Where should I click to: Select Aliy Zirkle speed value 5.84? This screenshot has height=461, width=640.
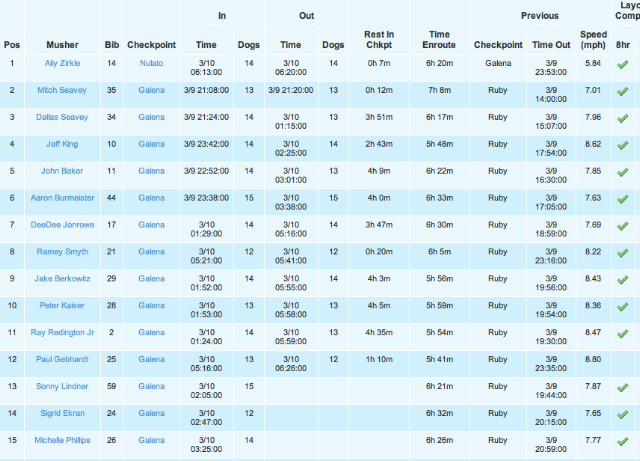tap(593, 63)
